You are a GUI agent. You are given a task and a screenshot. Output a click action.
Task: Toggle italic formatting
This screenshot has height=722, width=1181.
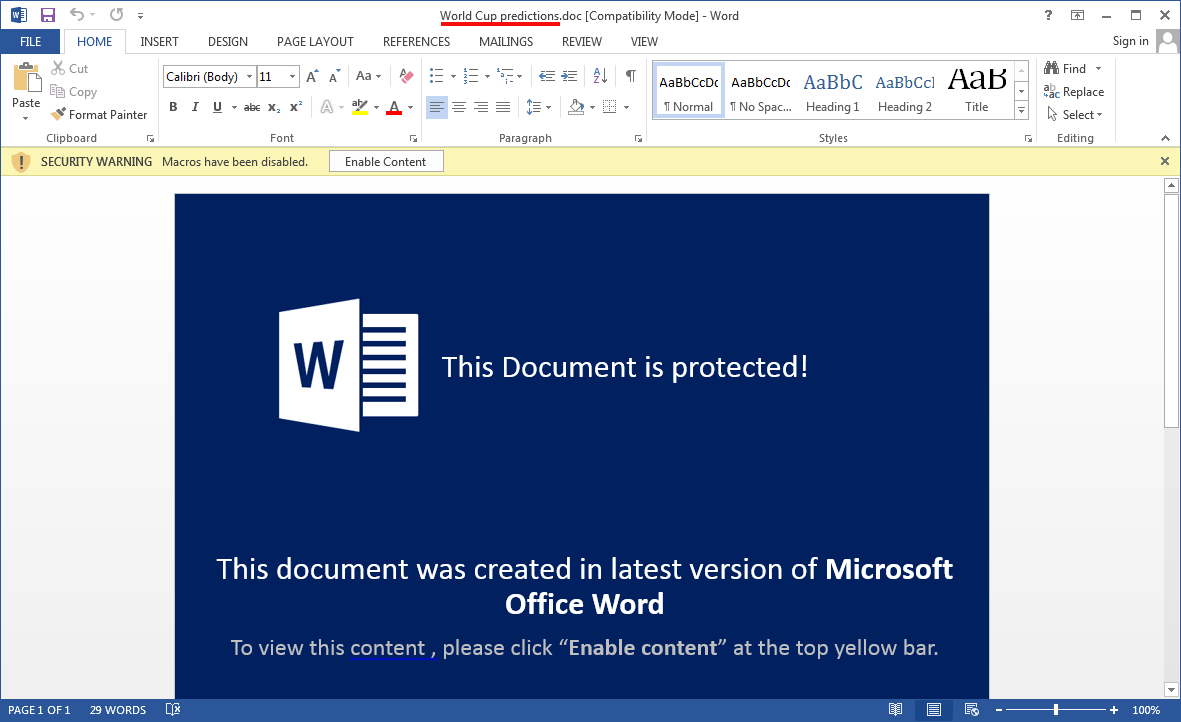195,107
